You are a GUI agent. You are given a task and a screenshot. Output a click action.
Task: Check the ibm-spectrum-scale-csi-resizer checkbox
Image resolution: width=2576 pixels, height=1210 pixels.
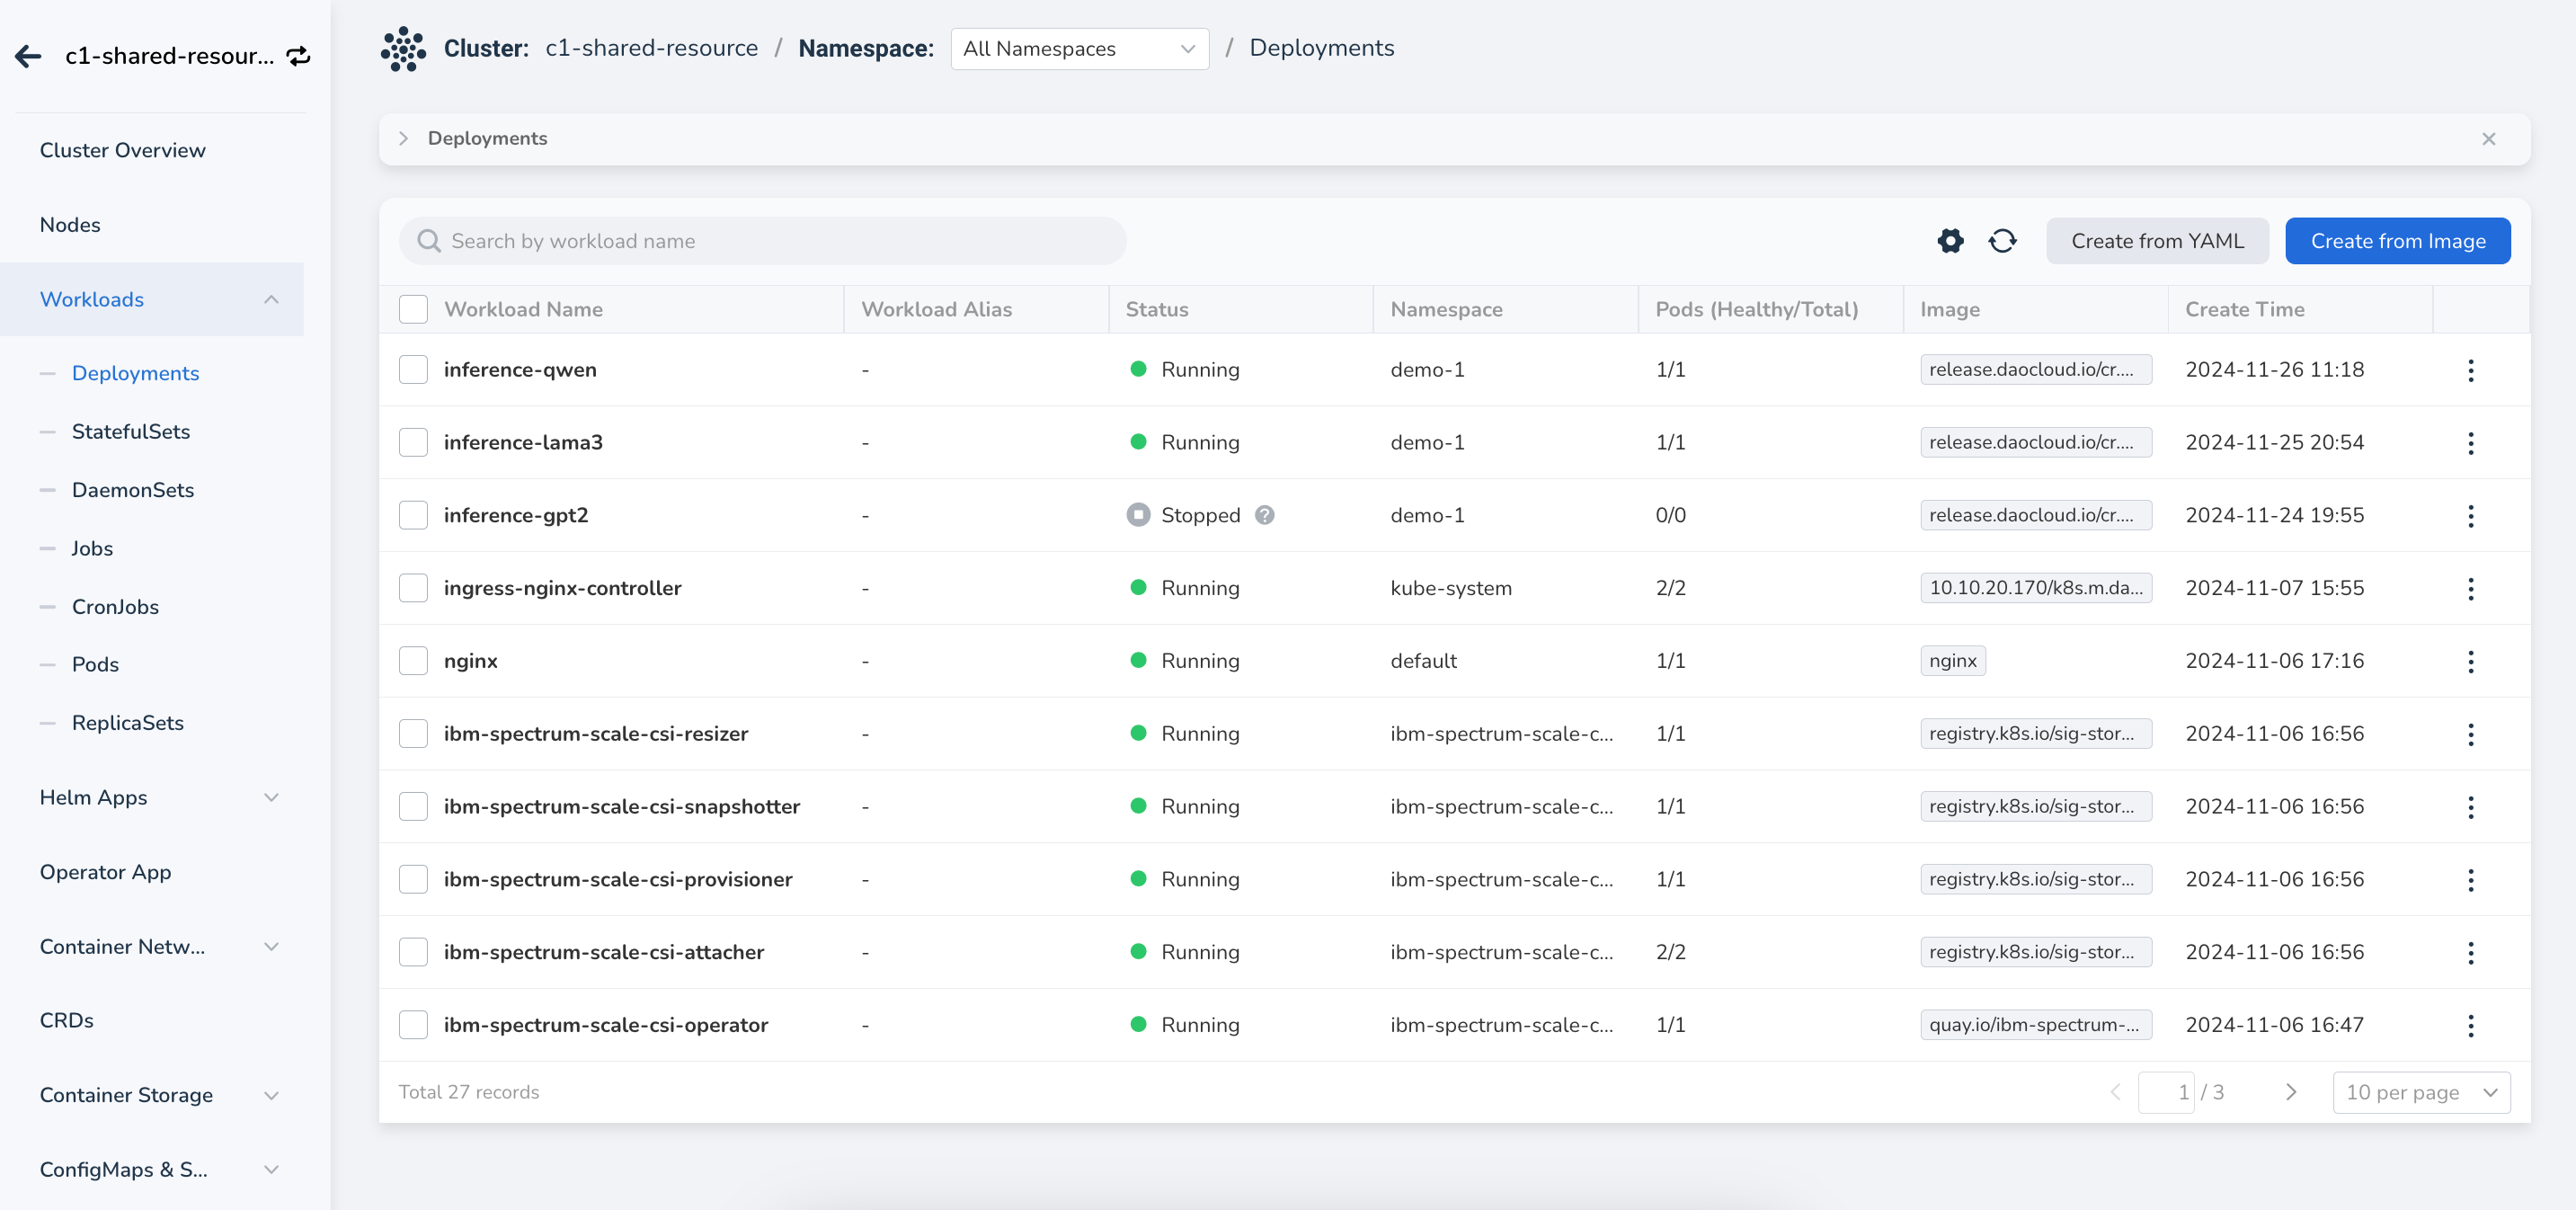coord(413,734)
